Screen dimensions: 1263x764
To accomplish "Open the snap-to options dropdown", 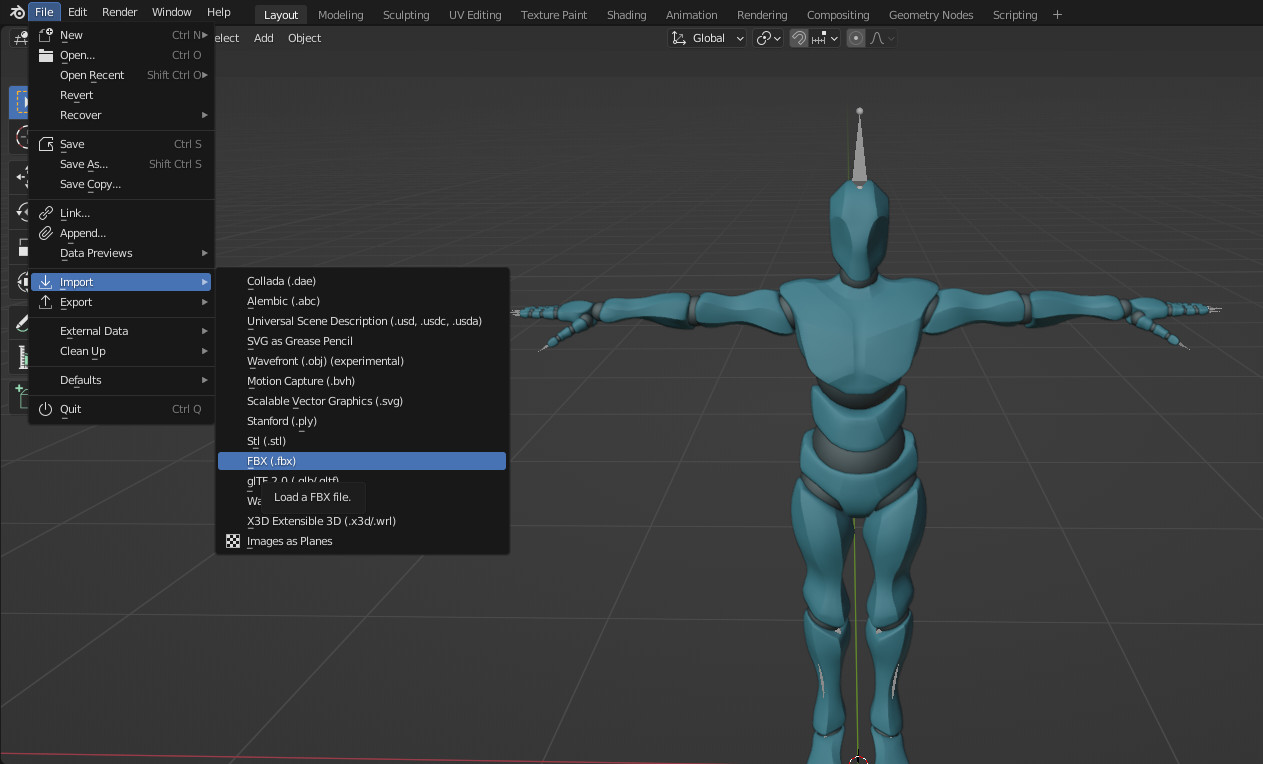I will (820, 37).
